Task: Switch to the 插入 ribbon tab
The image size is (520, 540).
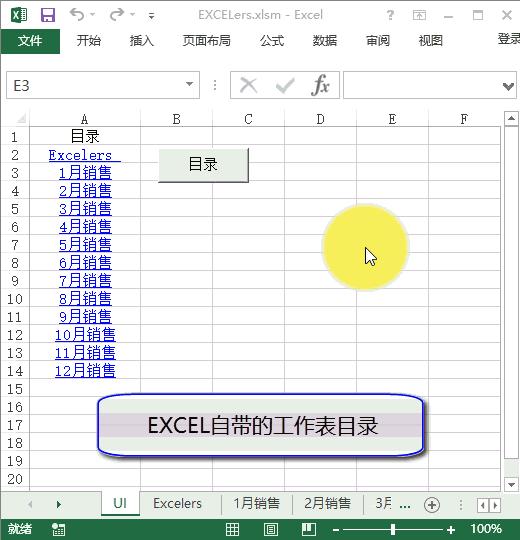Action: (x=141, y=41)
